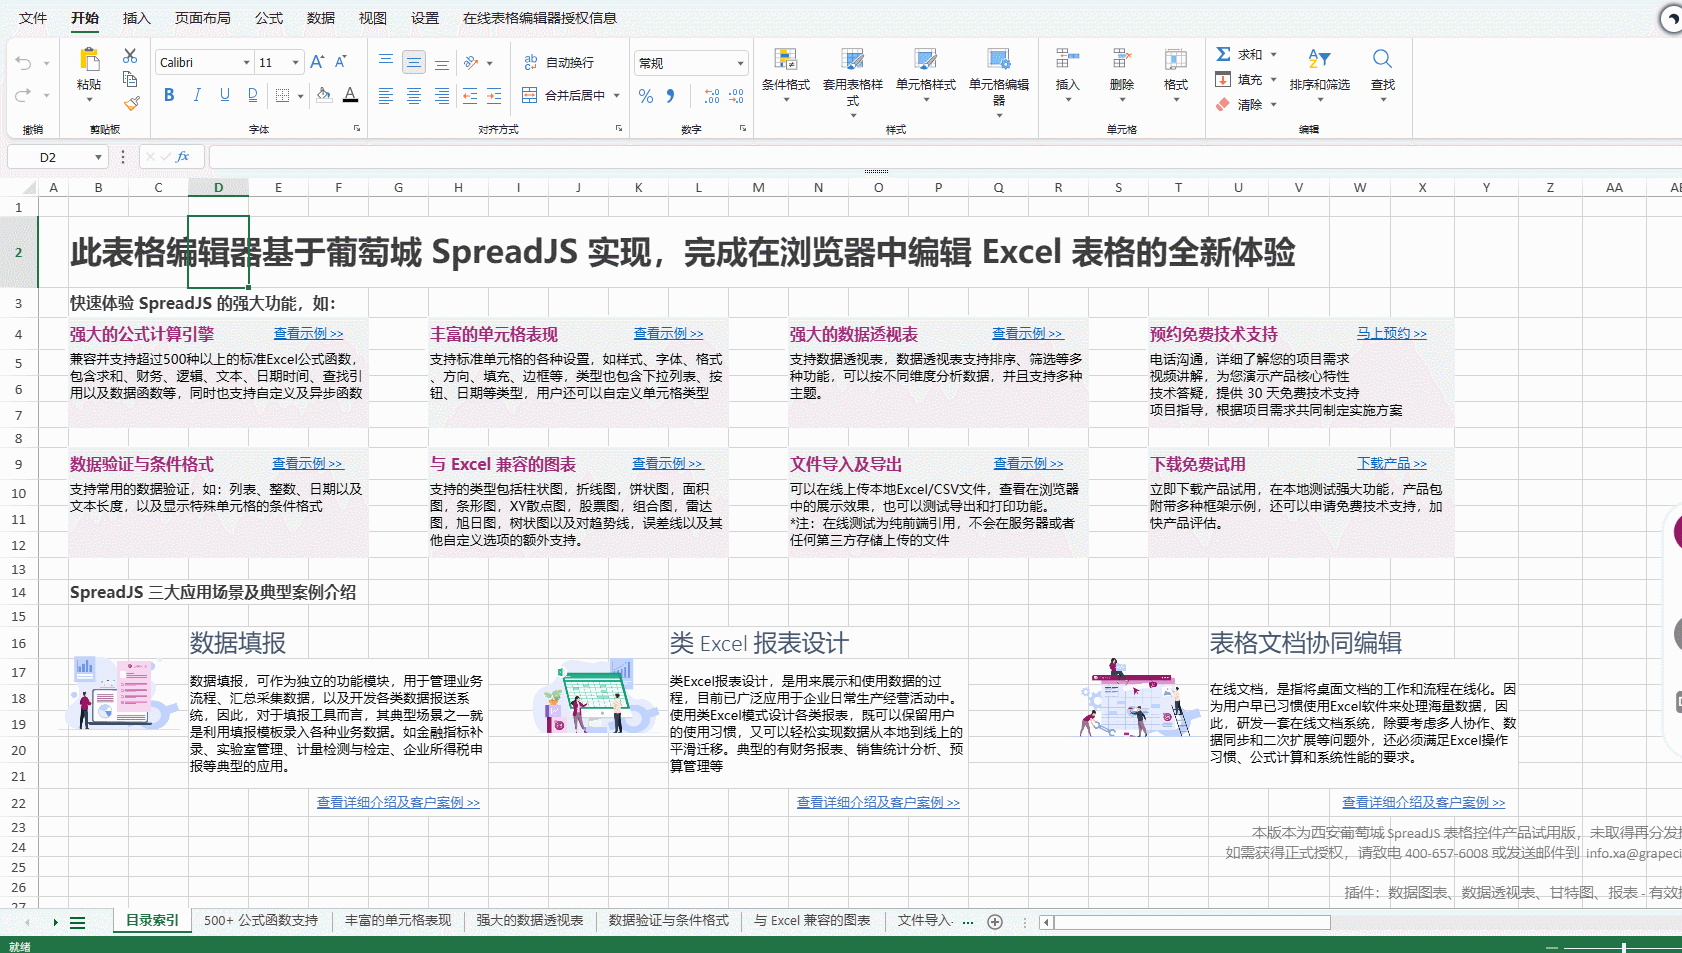Click the paste (粘贴) clipboard icon

point(89,59)
